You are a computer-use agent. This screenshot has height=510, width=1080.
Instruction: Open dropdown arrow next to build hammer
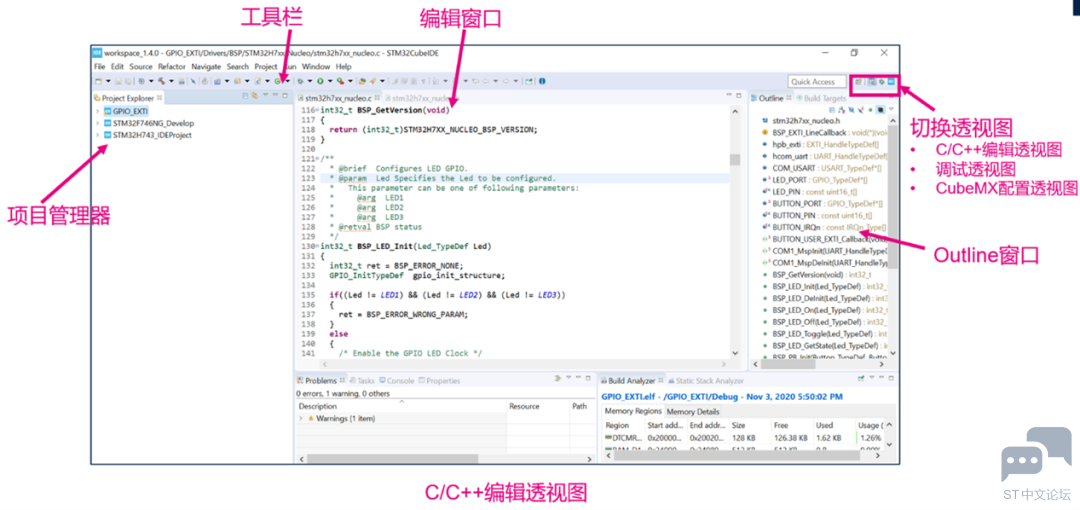172,81
